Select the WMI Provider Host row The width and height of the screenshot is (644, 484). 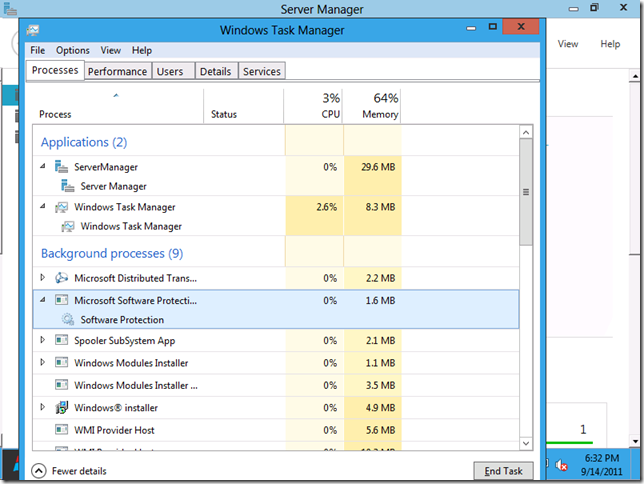(x=276, y=430)
